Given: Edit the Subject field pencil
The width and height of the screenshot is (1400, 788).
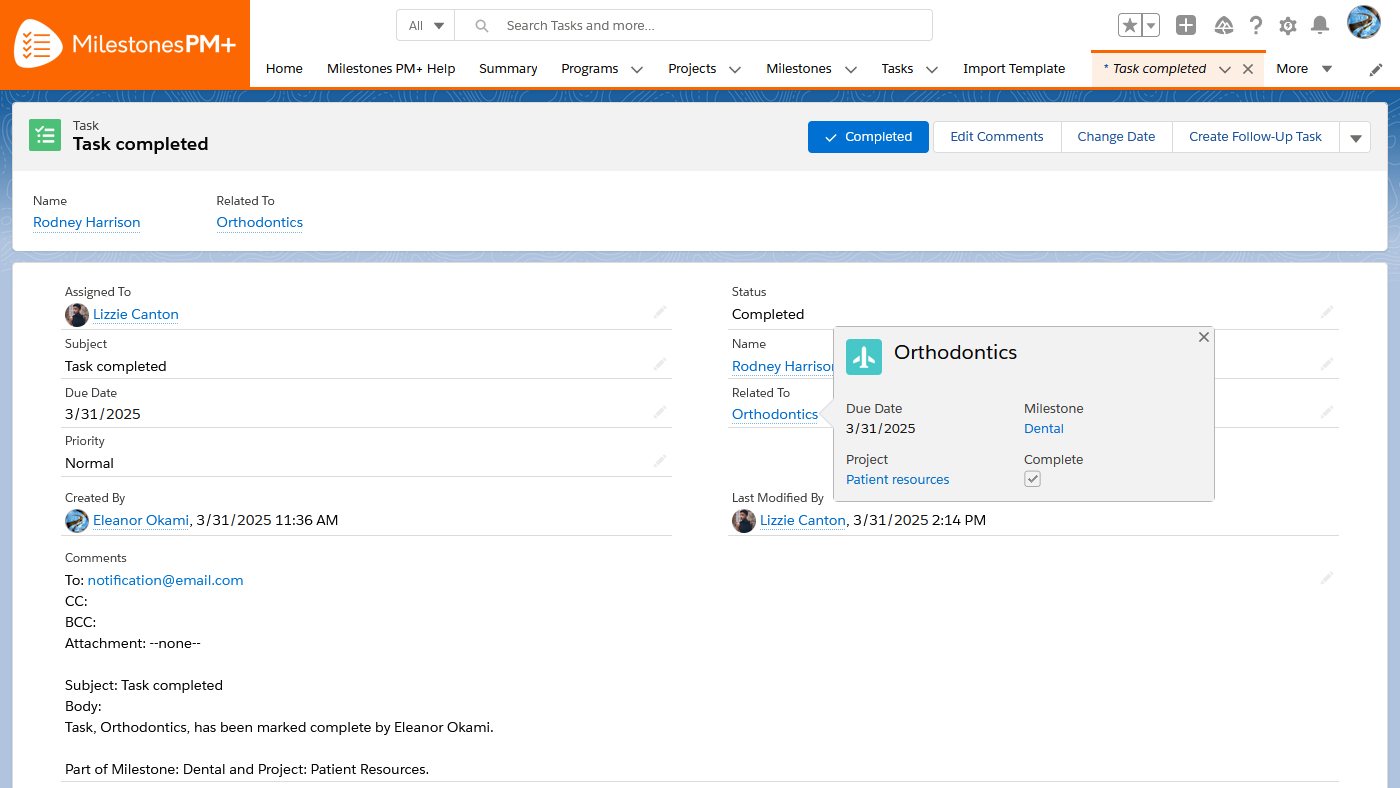Looking at the screenshot, I should point(660,364).
